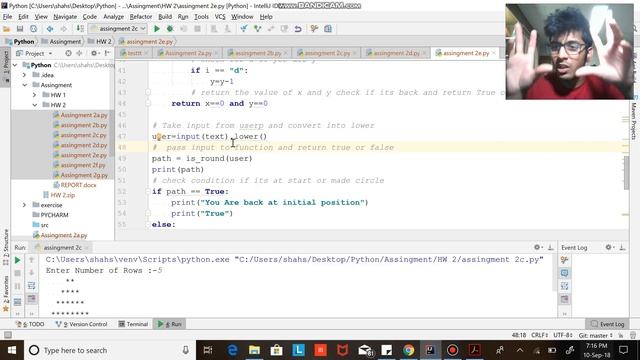Viewport: 640px width, 360px height.
Task: Open the Version Control tool window
Action: 81,324
